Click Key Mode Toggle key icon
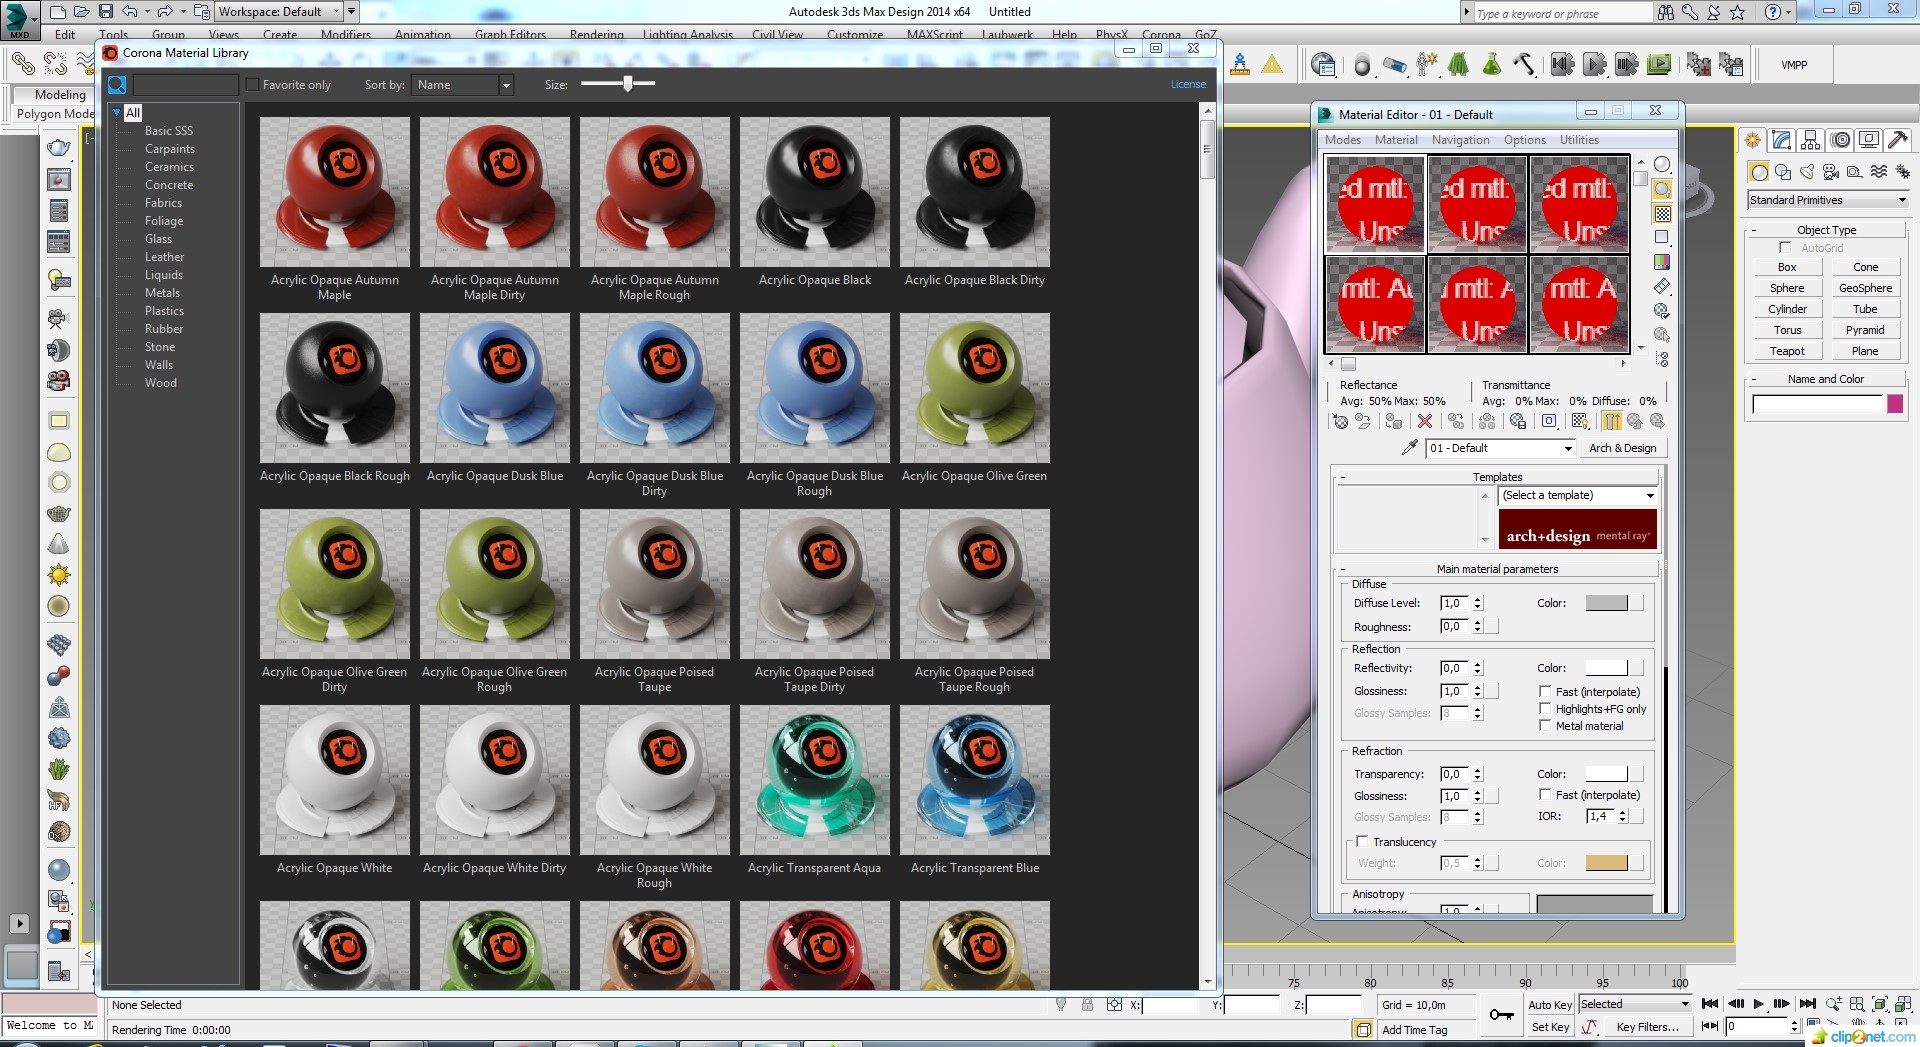The height and width of the screenshot is (1047, 1920). 1501,1015
